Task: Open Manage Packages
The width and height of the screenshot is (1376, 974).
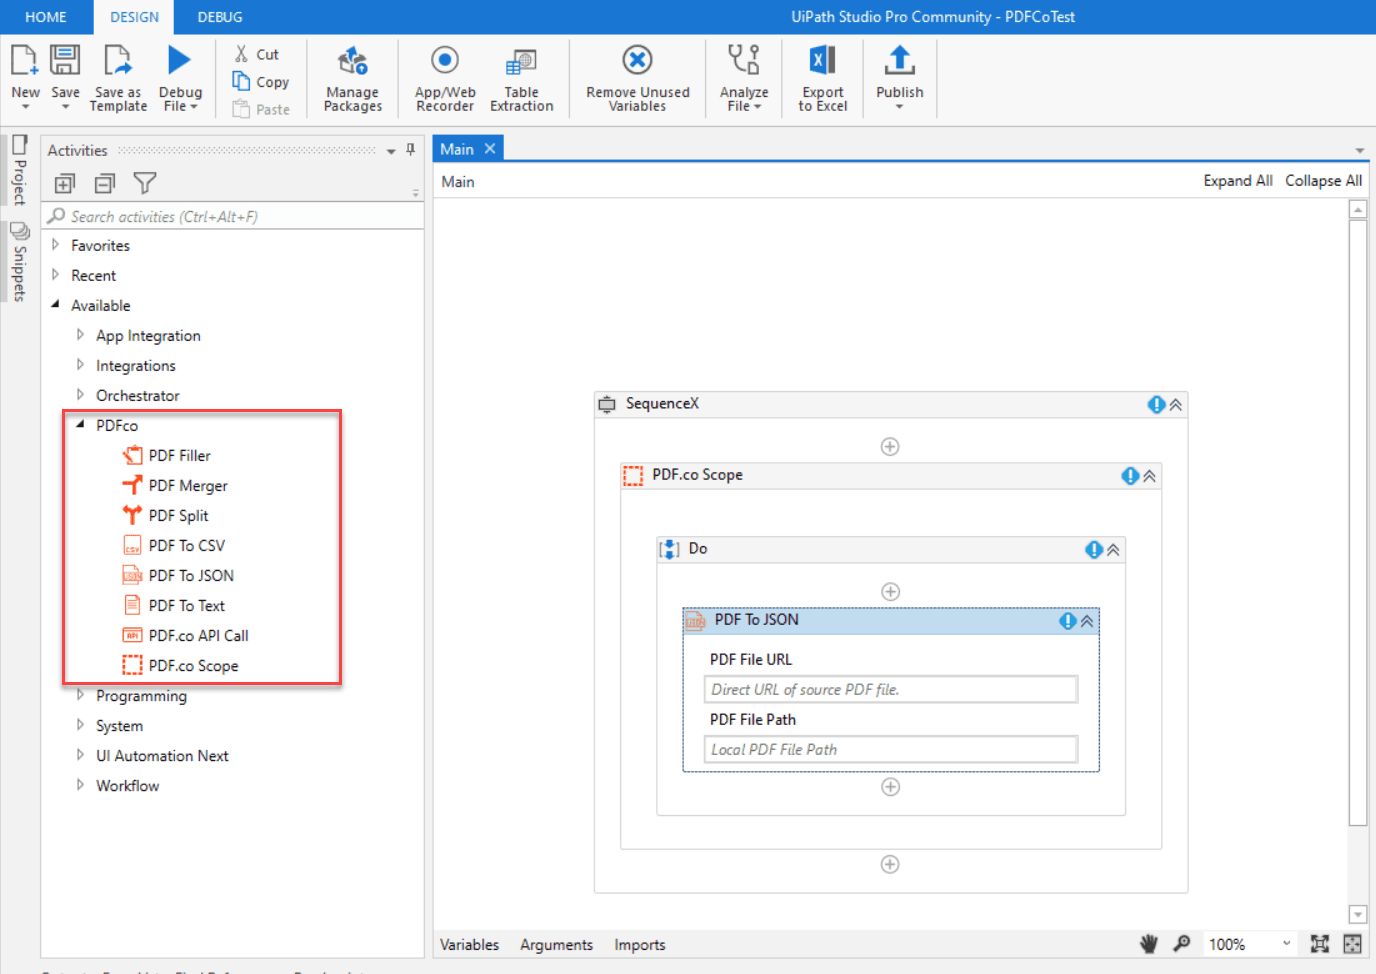Action: tap(352, 78)
